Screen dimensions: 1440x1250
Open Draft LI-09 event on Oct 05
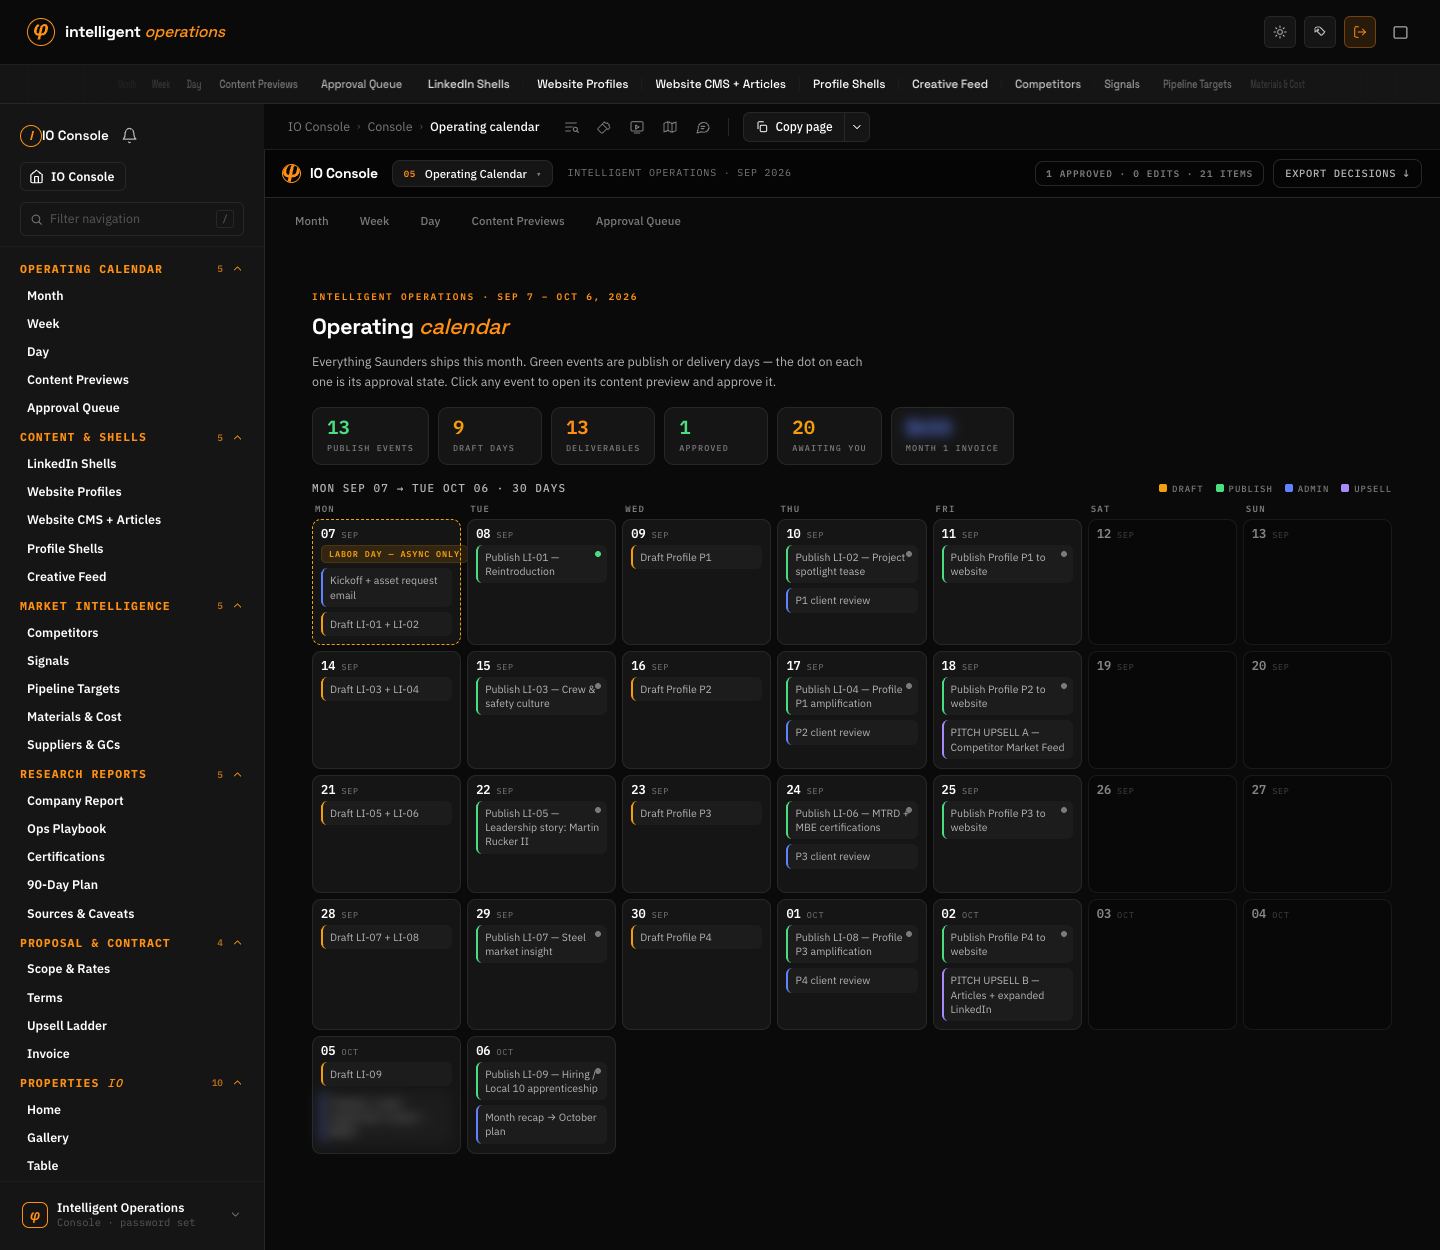[386, 1075]
